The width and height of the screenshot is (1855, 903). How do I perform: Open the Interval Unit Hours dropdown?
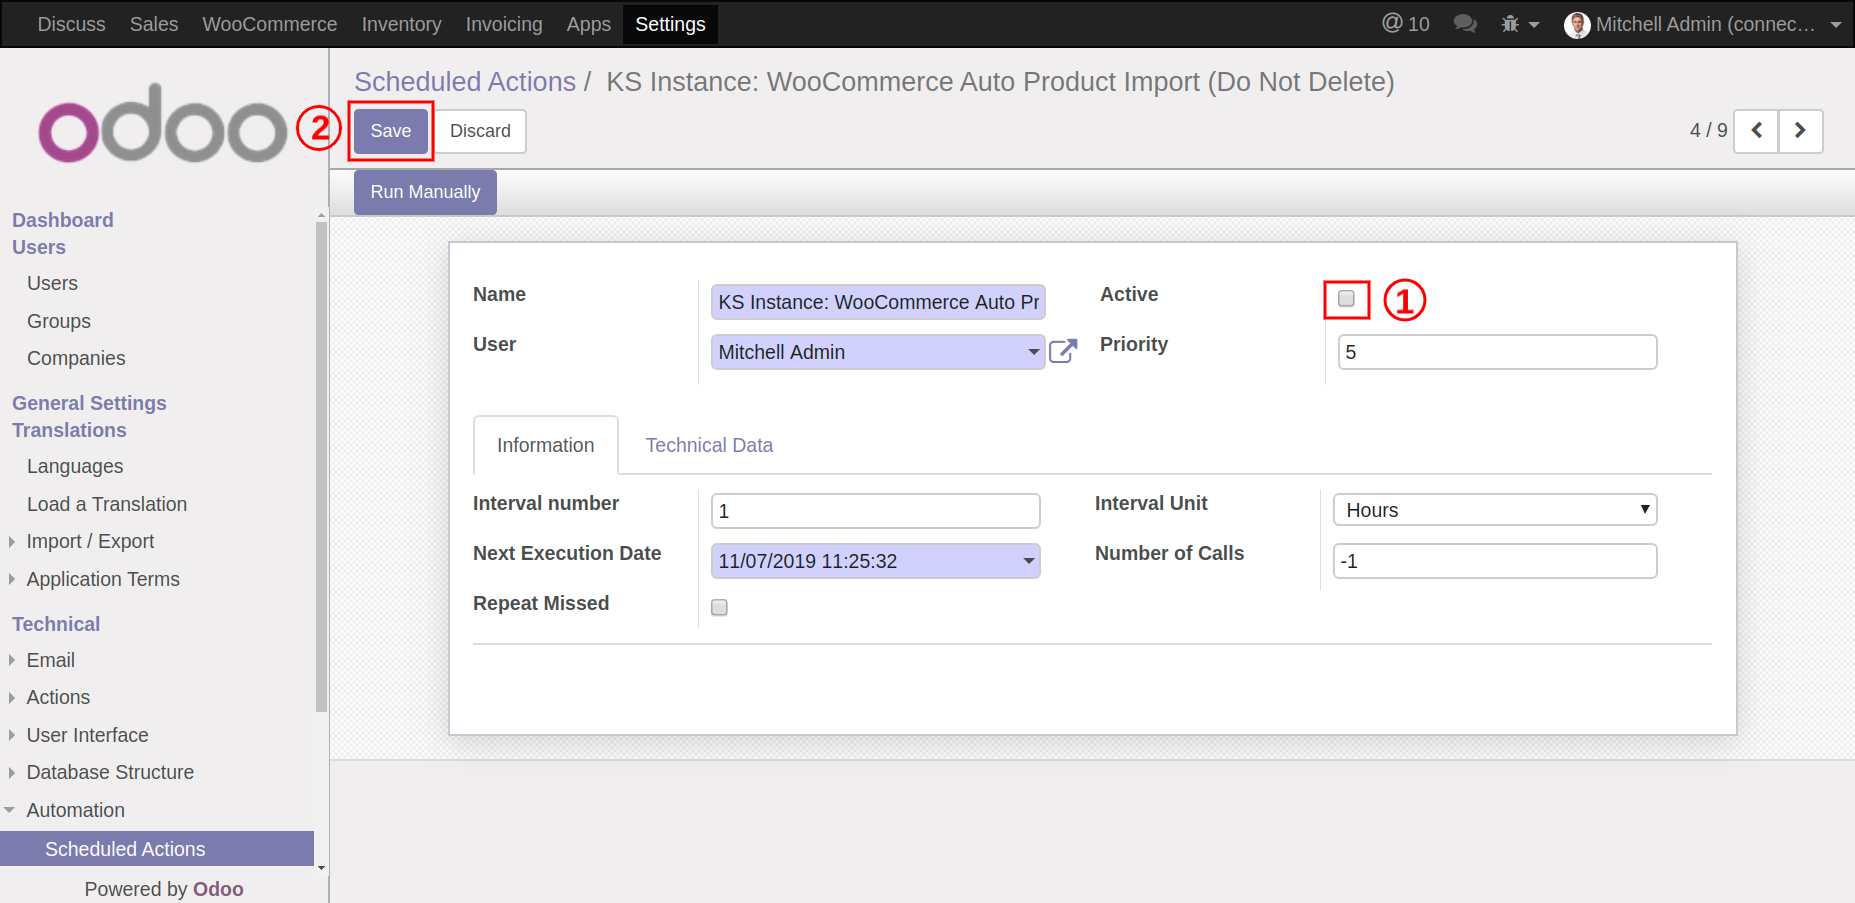(1494, 510)
